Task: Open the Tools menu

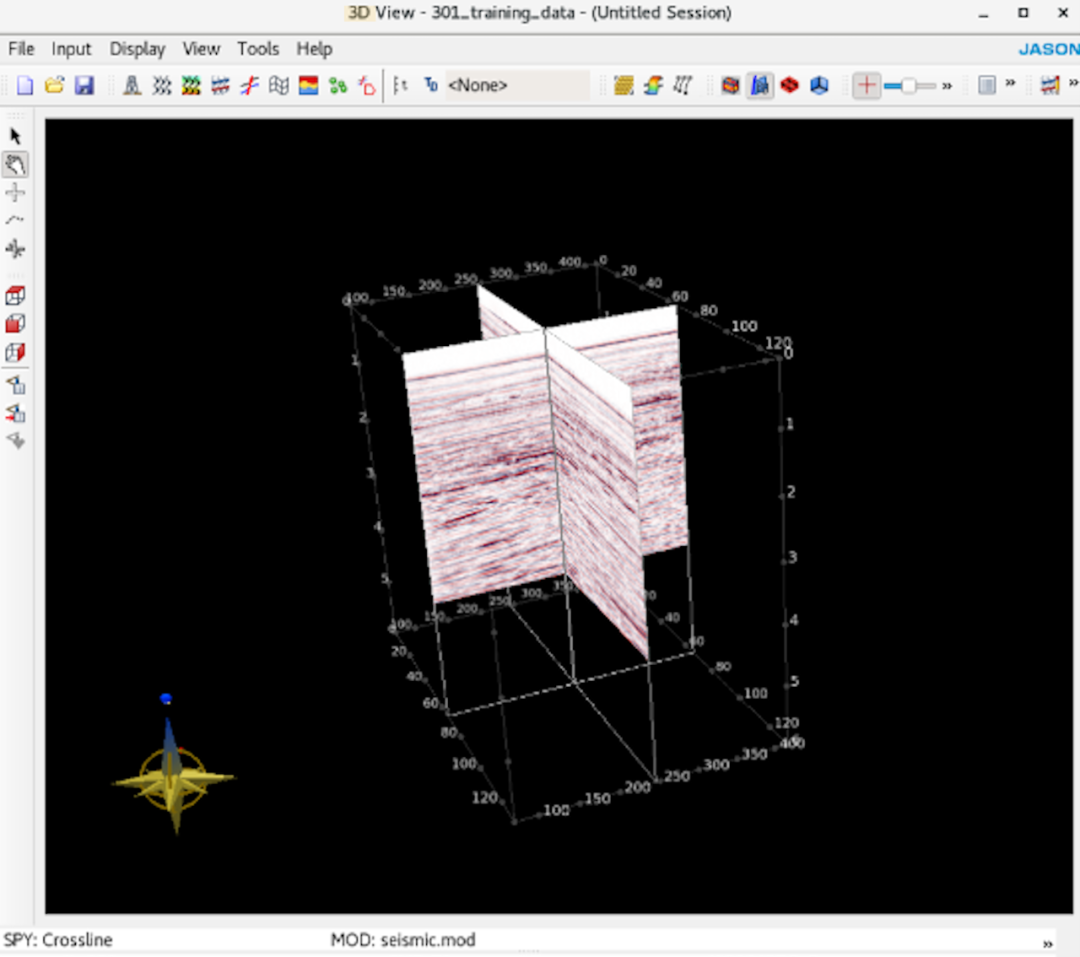Action: point(258,48)
